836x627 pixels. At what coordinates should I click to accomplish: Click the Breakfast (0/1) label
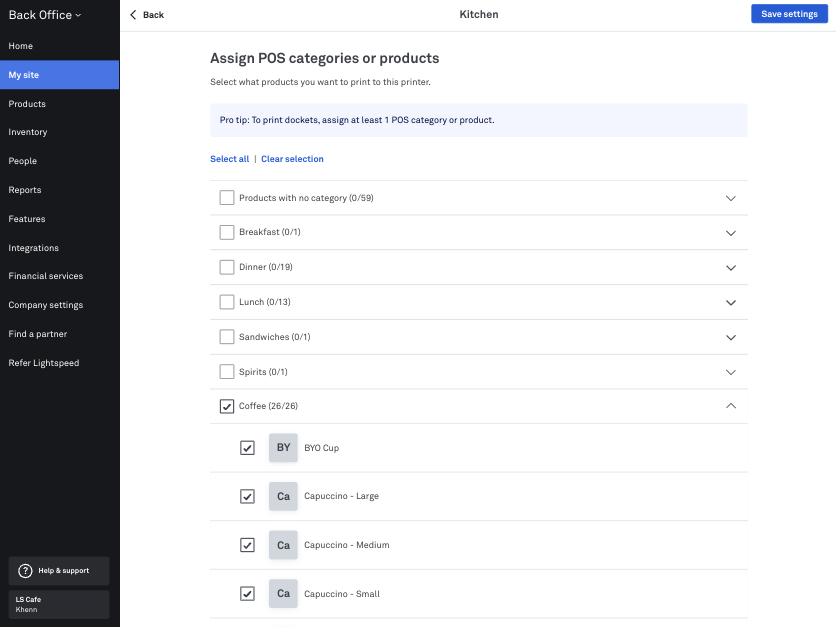[x=270, y=232]
